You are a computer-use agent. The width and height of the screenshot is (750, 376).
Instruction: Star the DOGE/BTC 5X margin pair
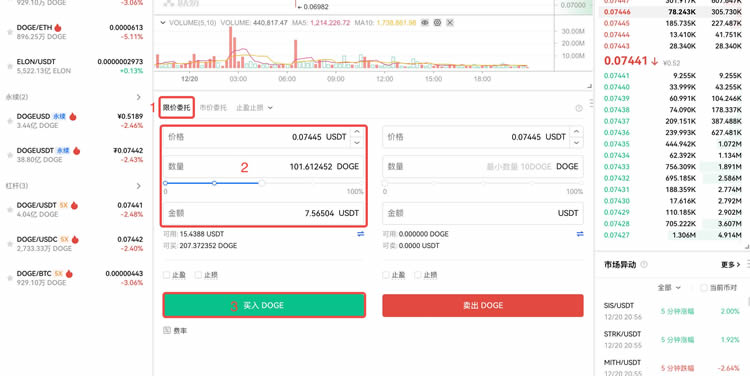pyautogui.click(x=10, y=278)
